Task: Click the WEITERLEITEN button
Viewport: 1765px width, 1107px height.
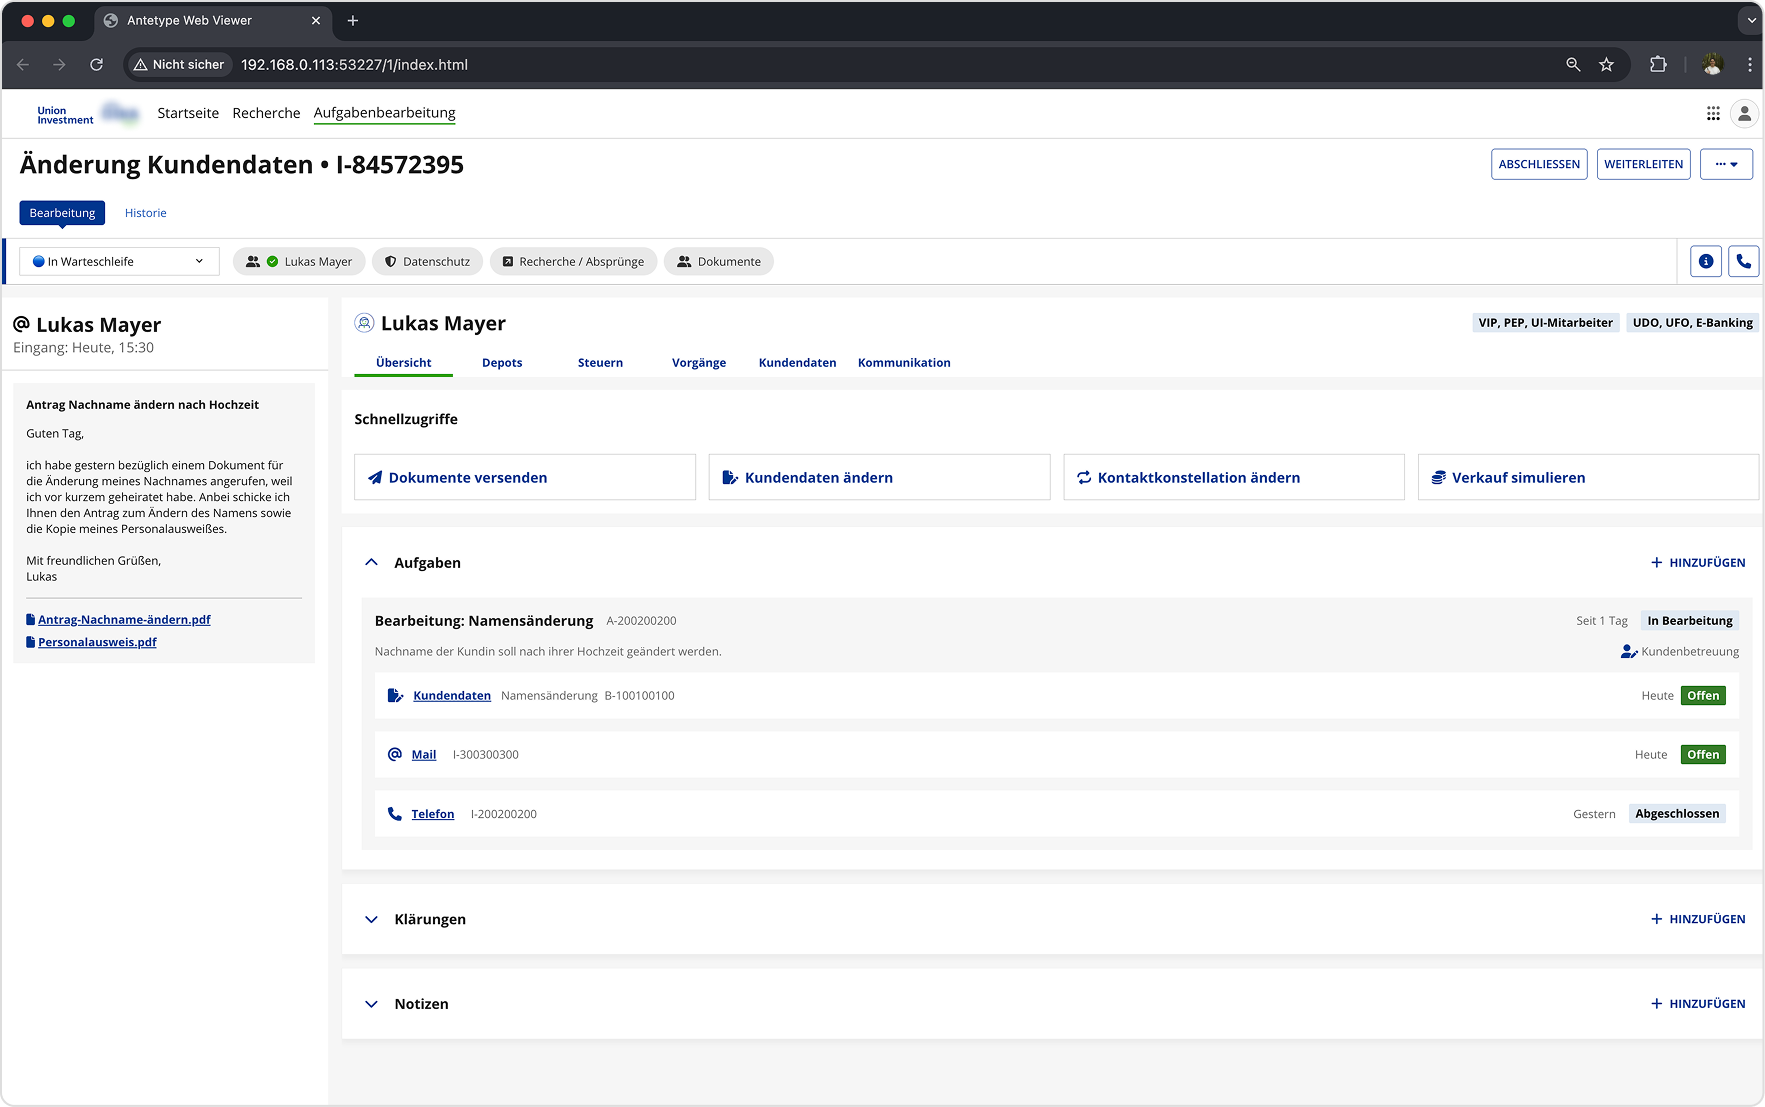Action: pyautogui.click(x=1643, y=164)
